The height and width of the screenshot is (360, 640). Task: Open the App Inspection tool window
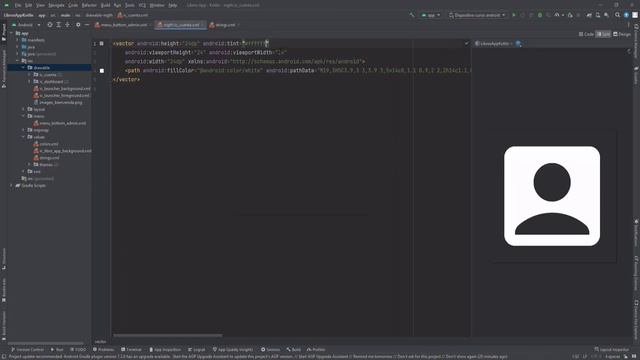tap(165, 350)
